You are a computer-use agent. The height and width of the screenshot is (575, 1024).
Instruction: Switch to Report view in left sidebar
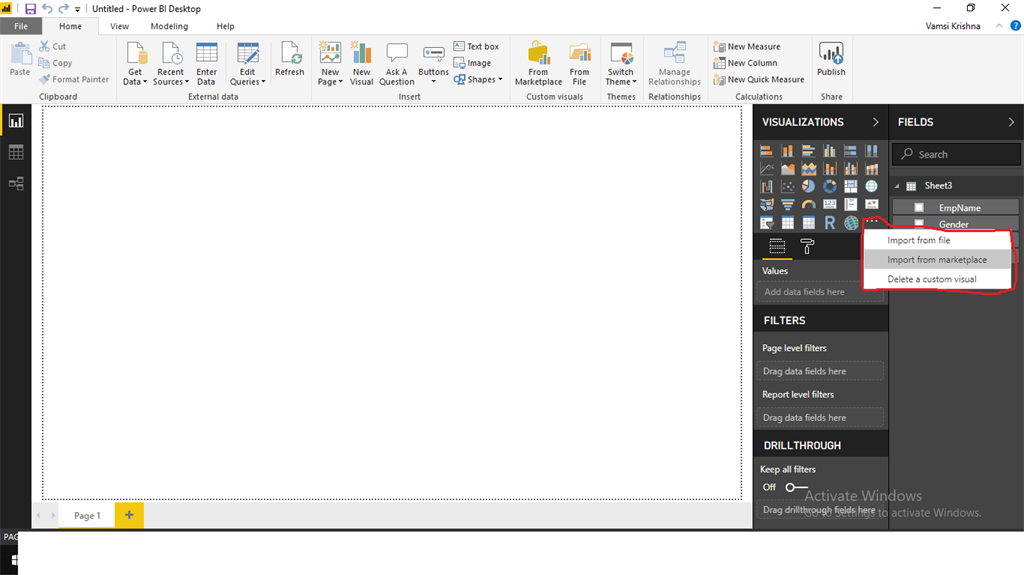16,121
